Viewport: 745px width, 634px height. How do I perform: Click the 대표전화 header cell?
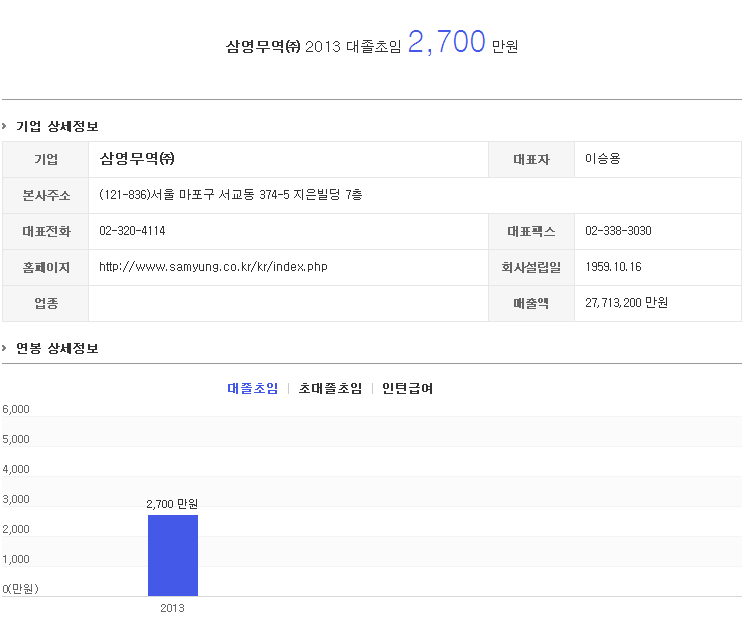pyautogui.click(x=46, y=231)
